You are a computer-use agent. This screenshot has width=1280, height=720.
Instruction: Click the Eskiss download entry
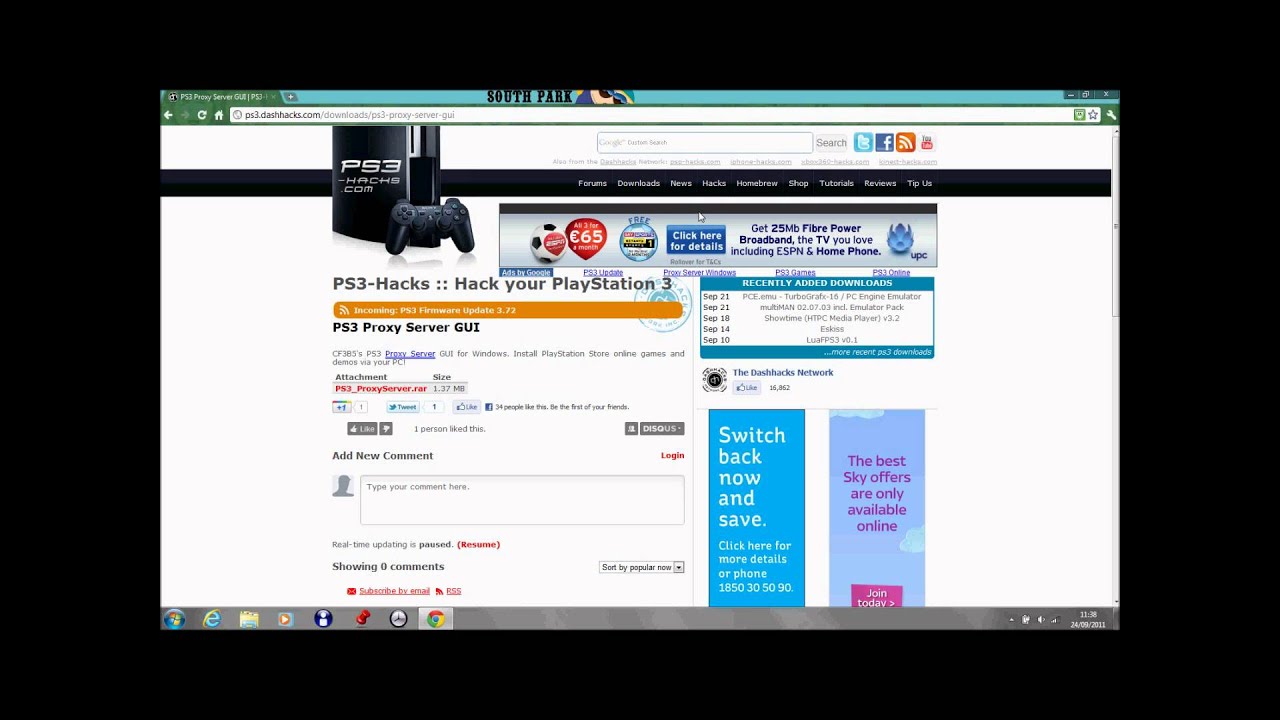click(x=831, y=329)
